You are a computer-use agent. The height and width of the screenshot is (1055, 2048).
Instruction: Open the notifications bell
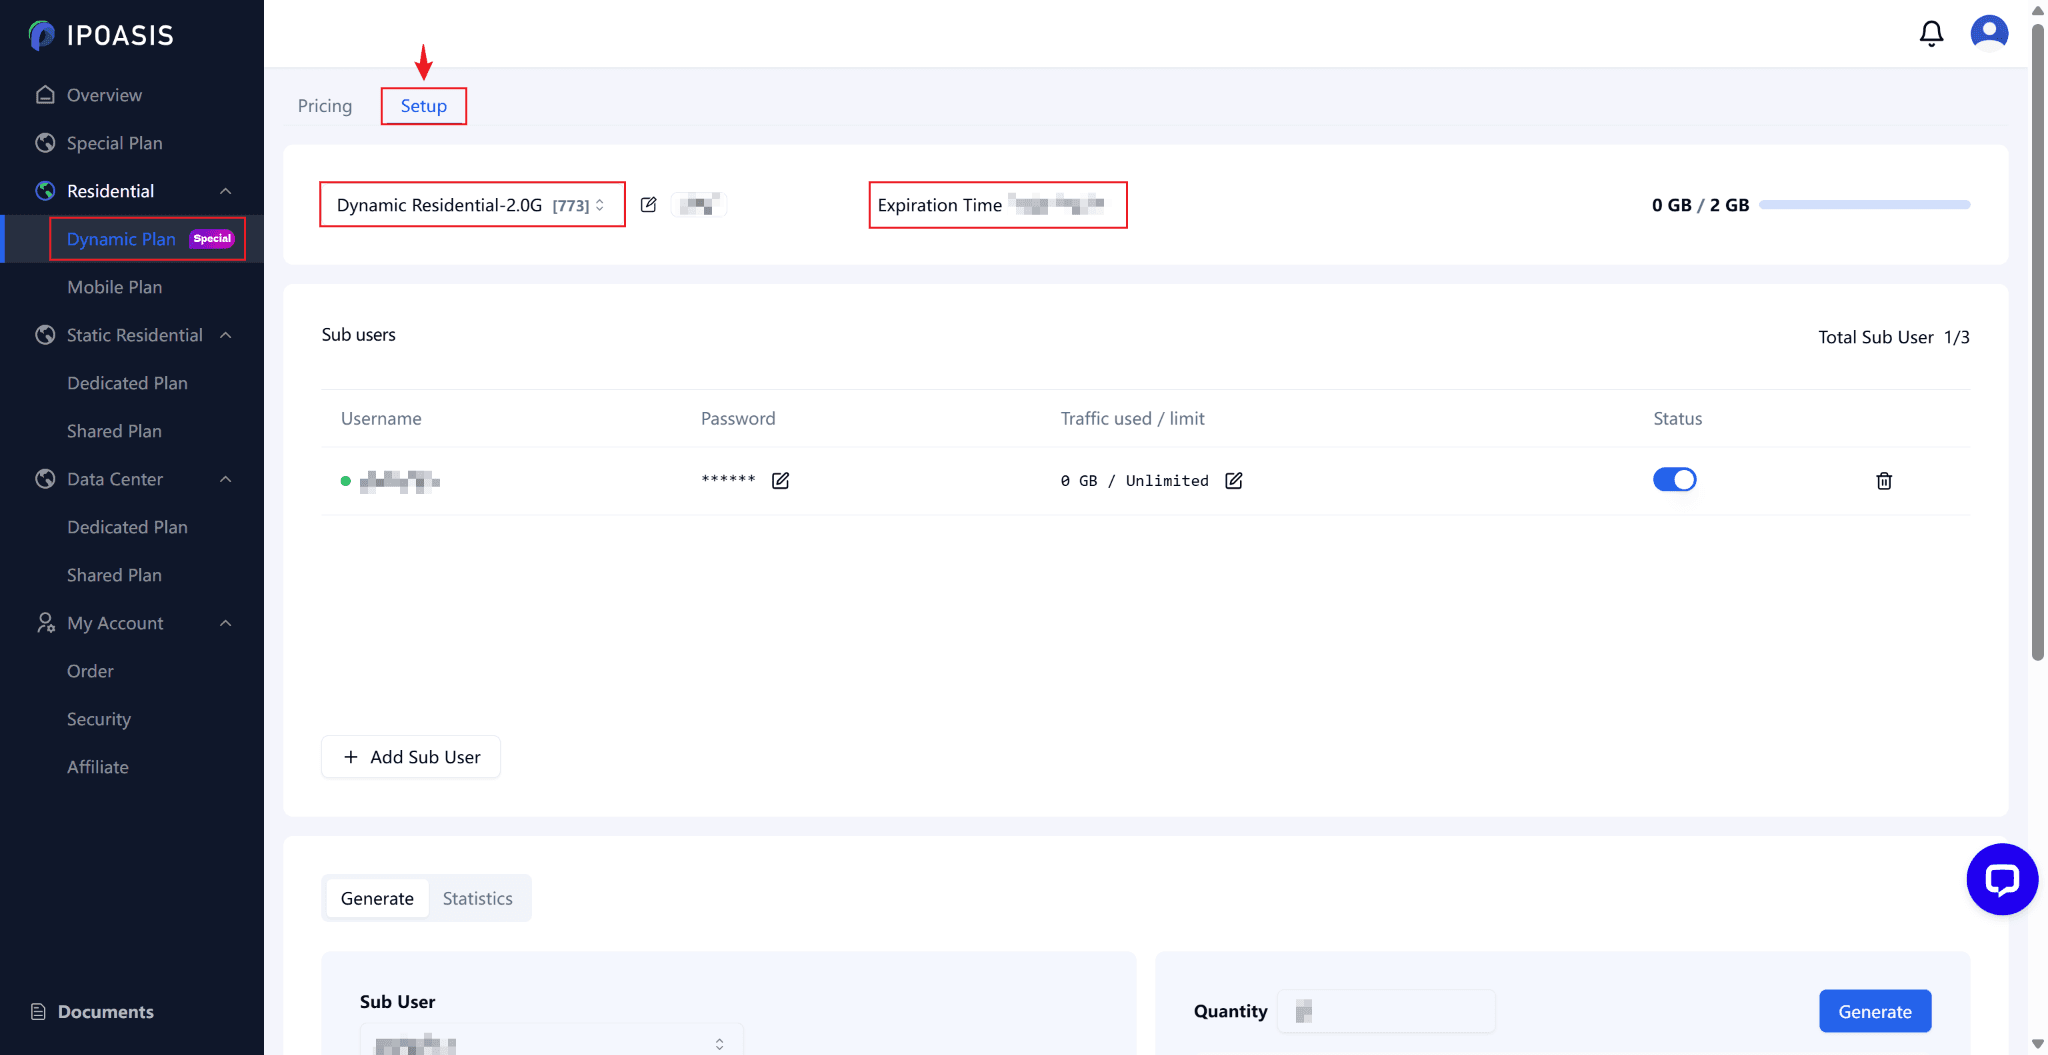1931,34
